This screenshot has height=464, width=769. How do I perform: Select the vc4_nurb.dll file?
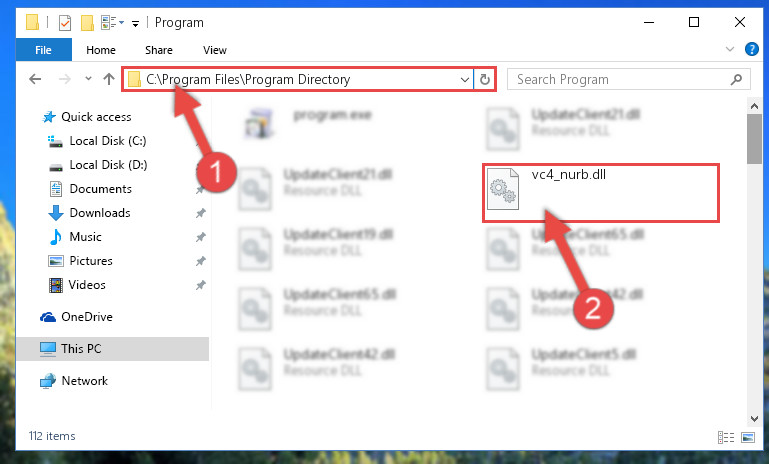click(601, 193)
